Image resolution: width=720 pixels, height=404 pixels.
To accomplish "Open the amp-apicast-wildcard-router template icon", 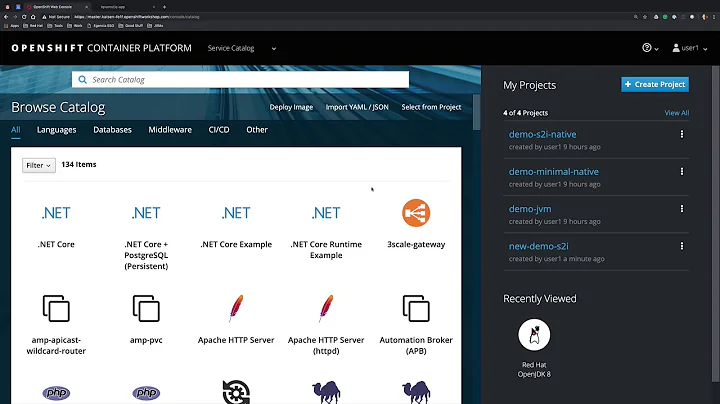I will [56, 309].
